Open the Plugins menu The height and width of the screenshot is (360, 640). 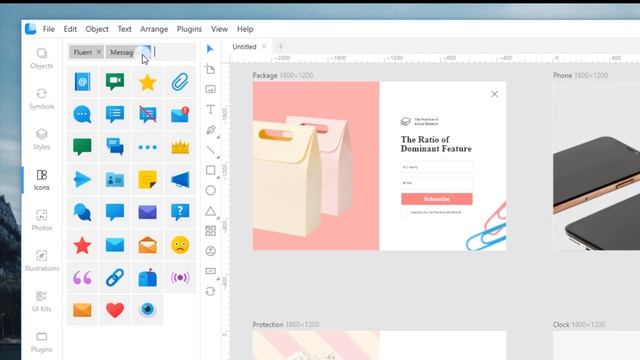pyautogui.click(x=189, y=29)
